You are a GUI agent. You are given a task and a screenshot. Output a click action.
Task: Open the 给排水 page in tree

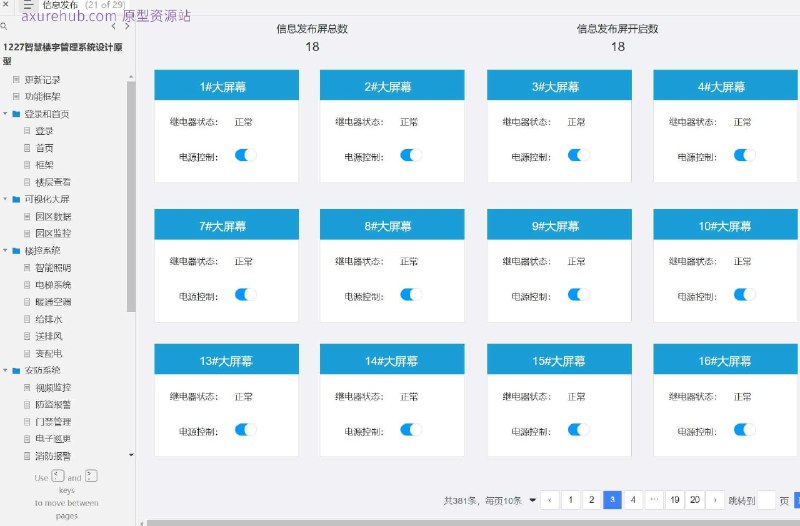[x=48, y=319]
